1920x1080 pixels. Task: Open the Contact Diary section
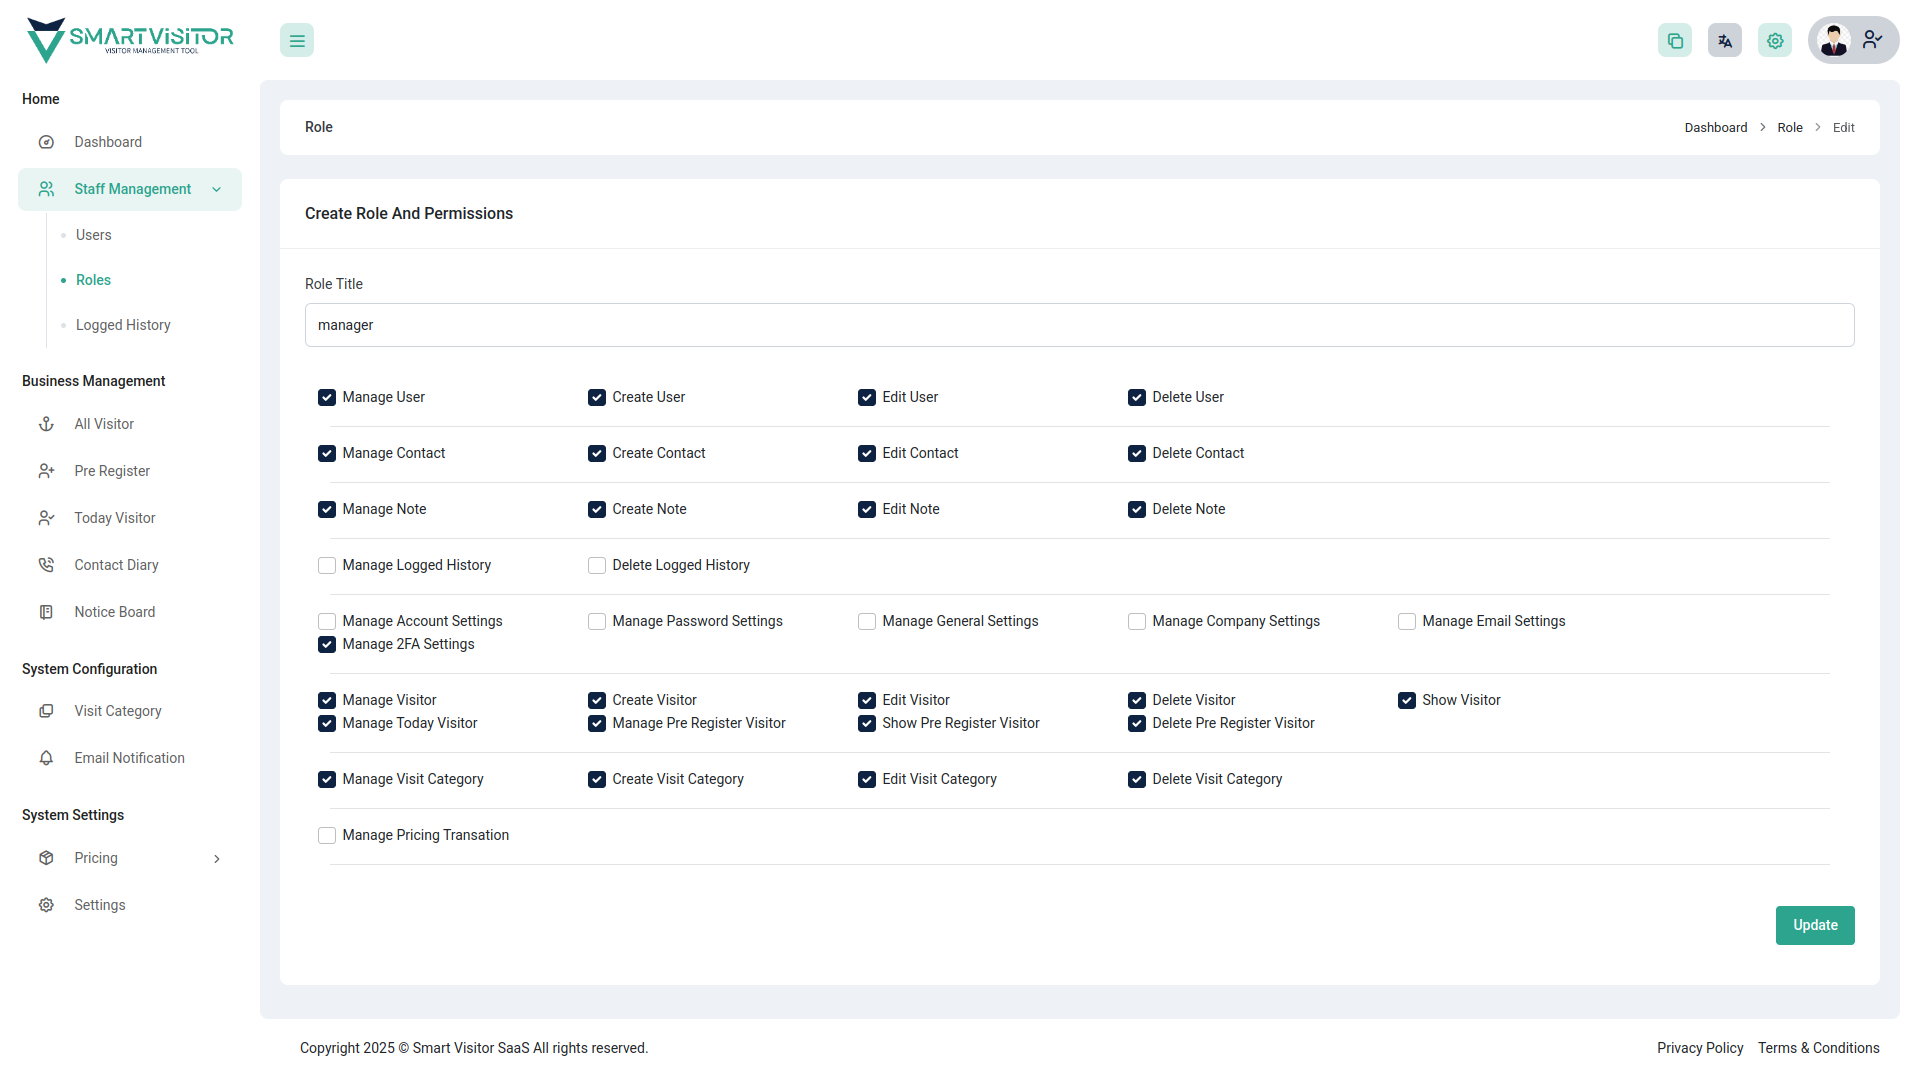tap(116, 565)
